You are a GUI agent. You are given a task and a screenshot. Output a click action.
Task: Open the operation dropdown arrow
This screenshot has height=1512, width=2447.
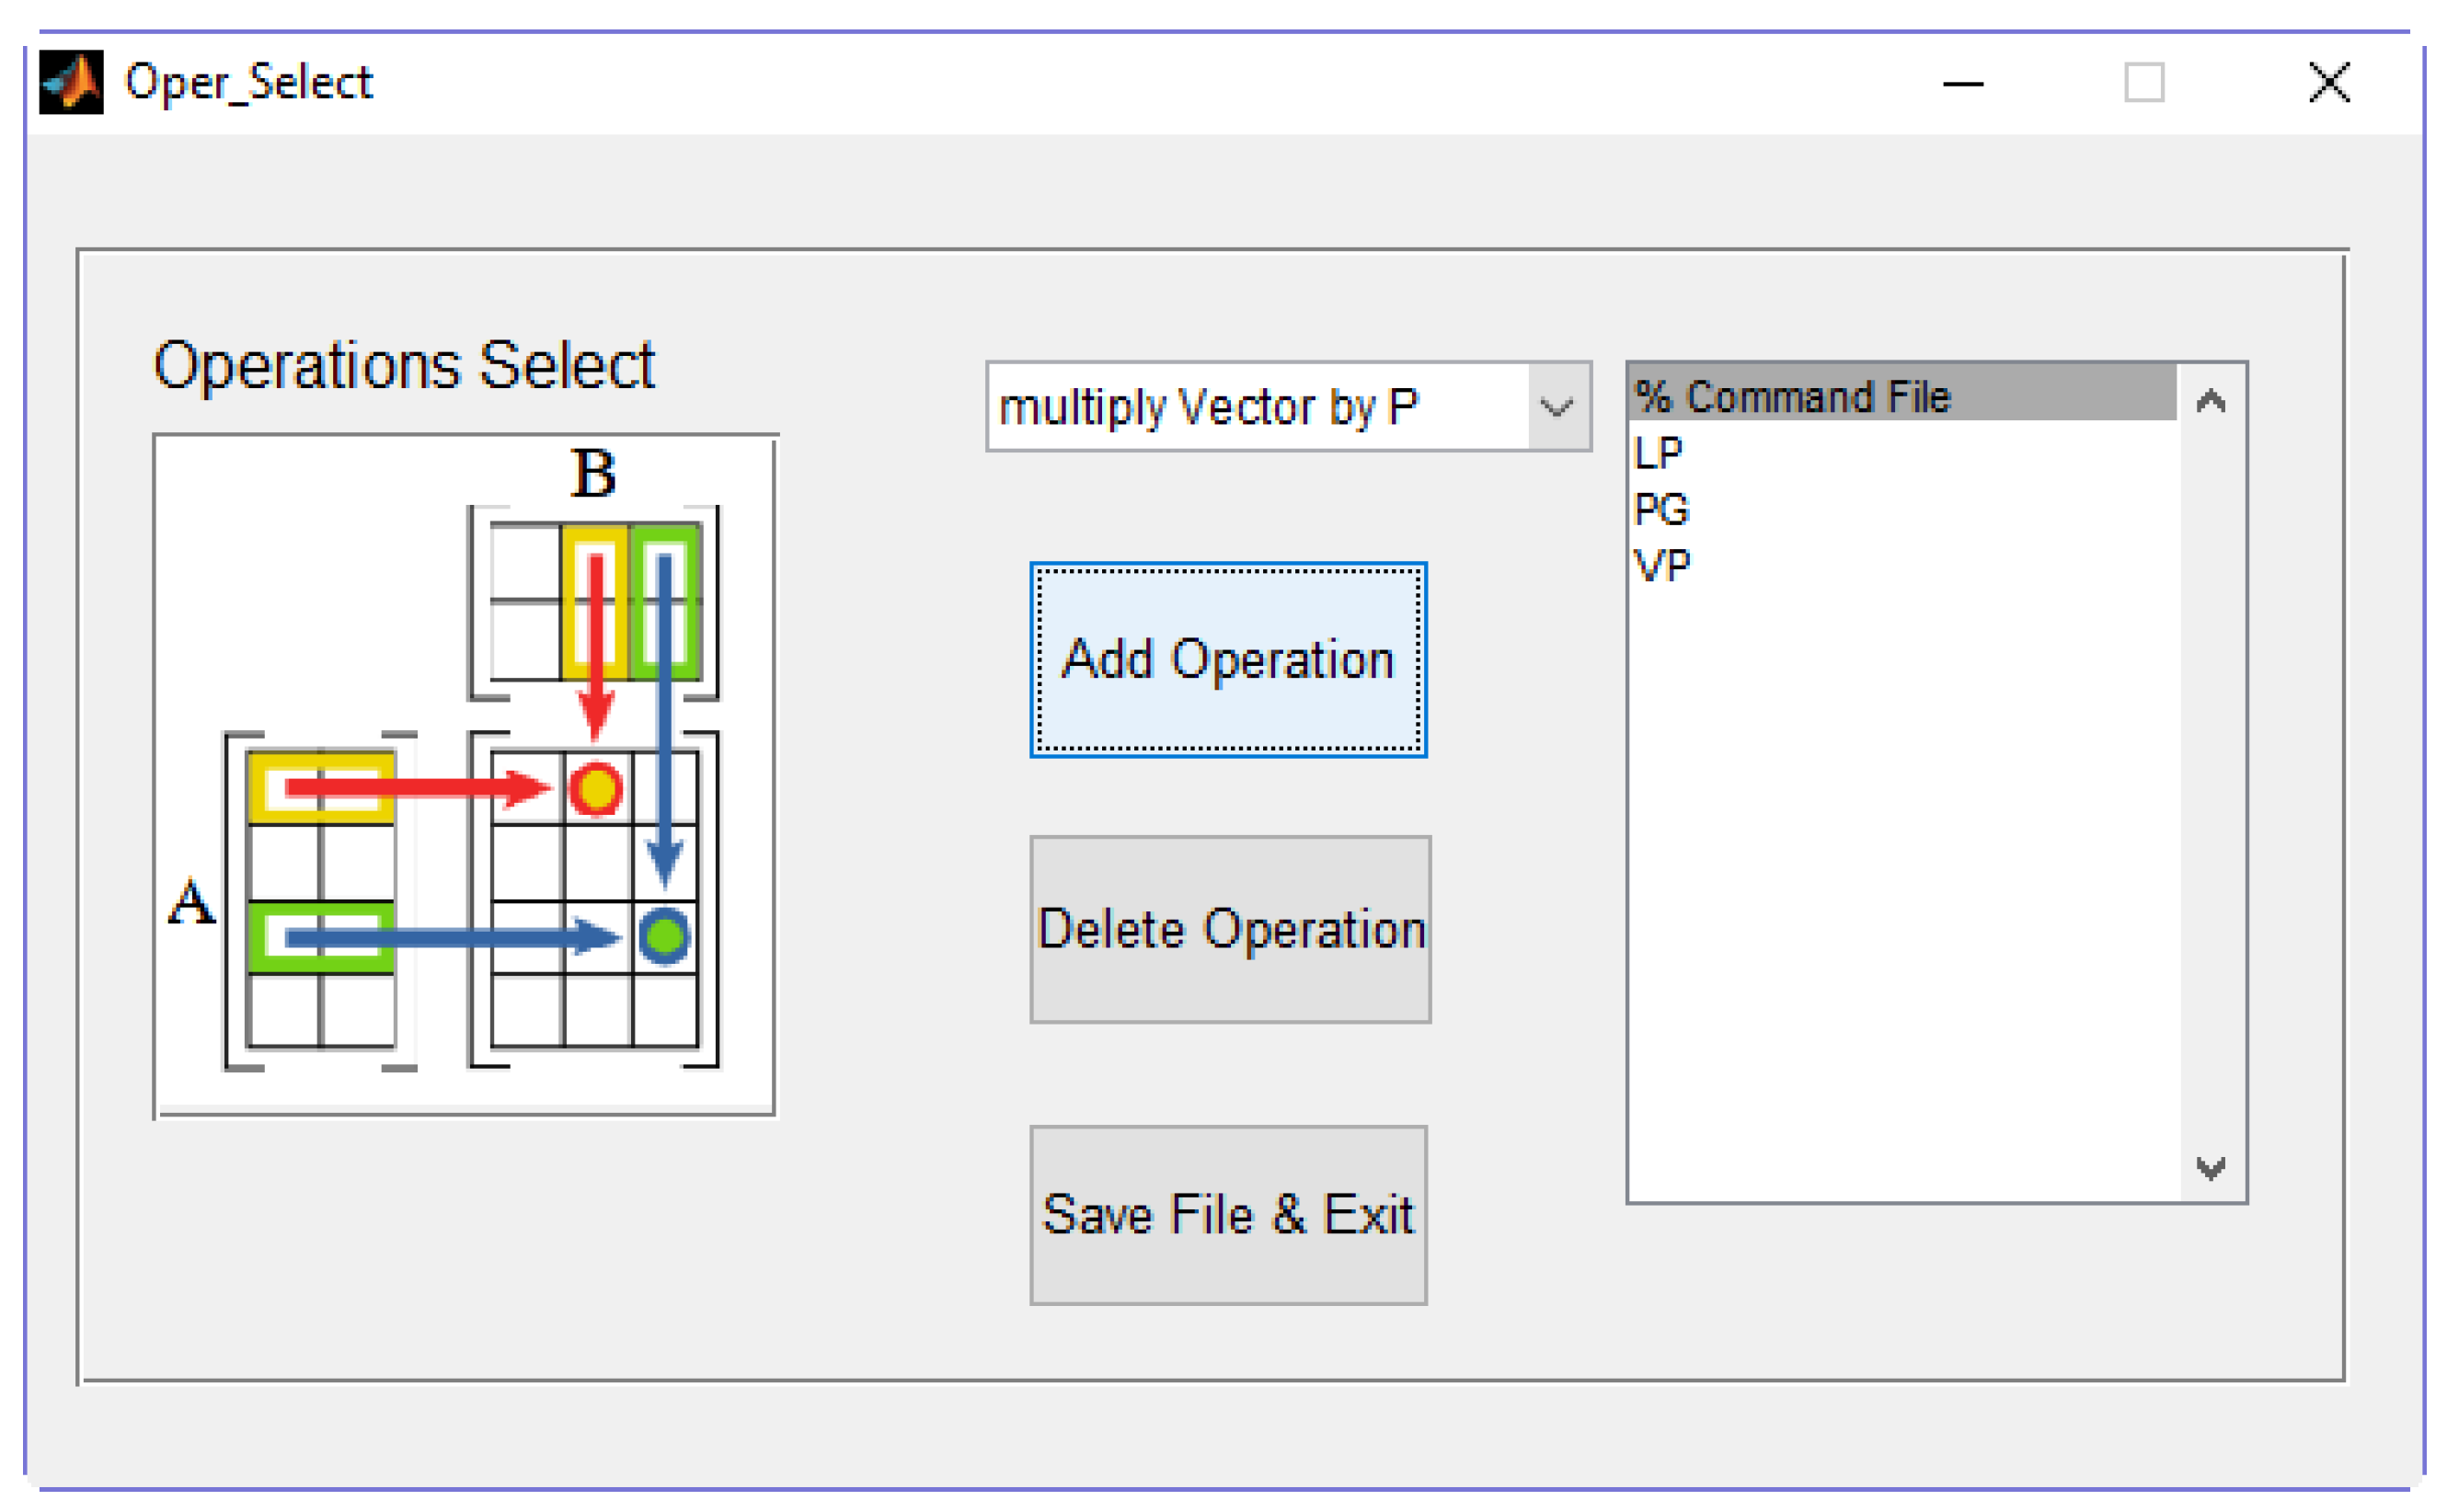point(1556,407)
